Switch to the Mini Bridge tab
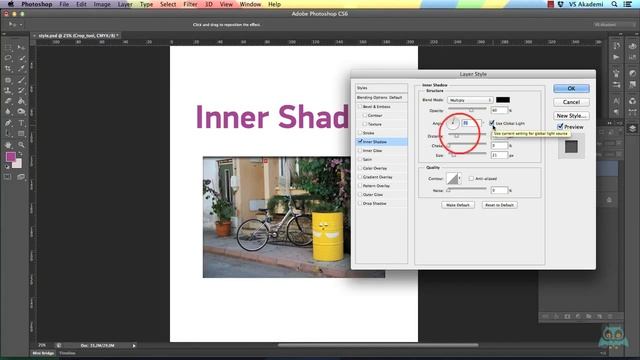Image resolution: width=640 pixels, height=360 pixels. tap(43, 353)
